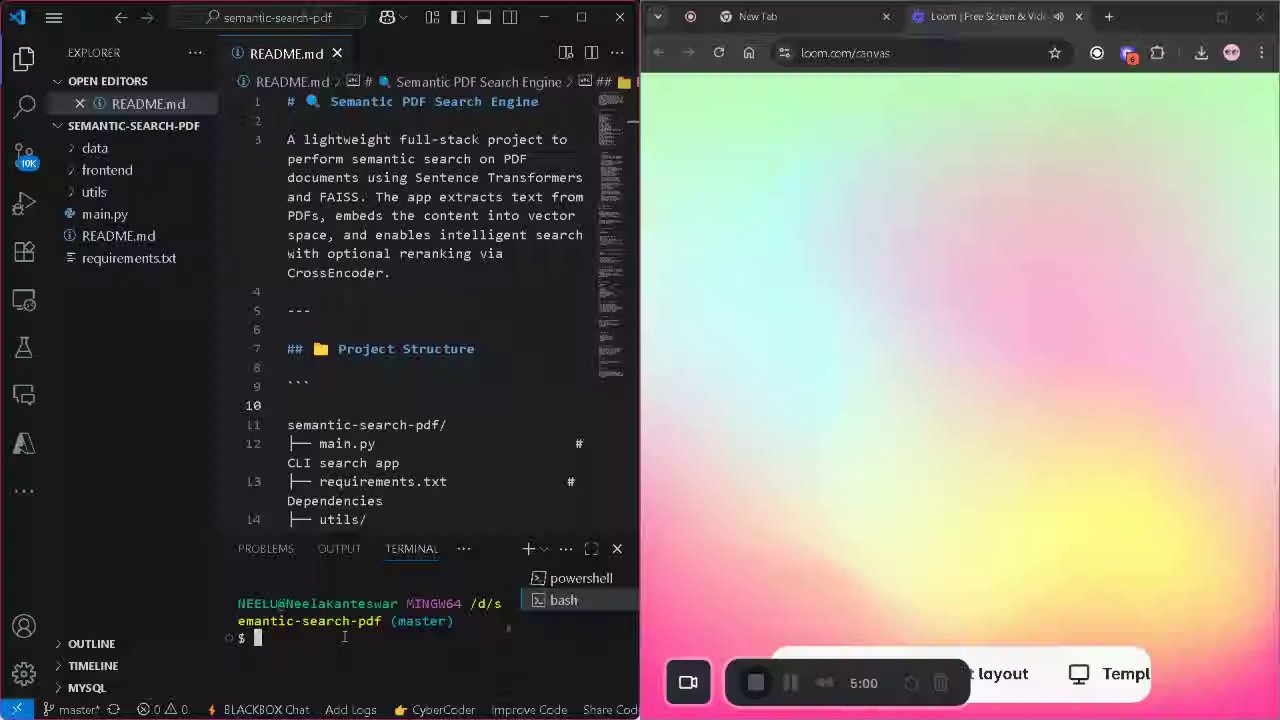Screen dimensions: 1280x720
Task: Open Explorer Views and More Actions menu
Action: tap(196, 53)
